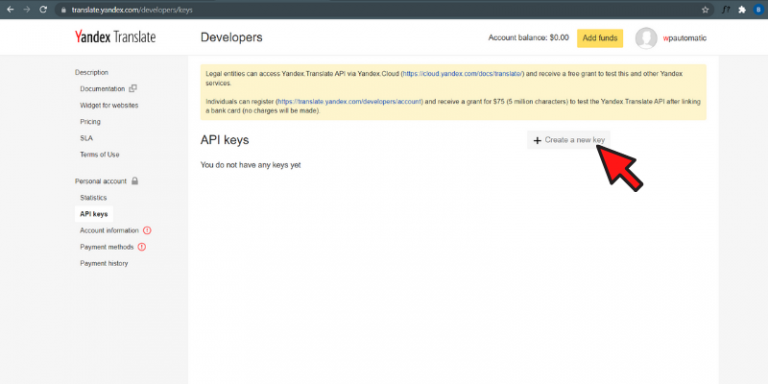This screenshot has width=768, height=384.
Task: Bookmark the page with the star icon
Action: tap(705, 9)
